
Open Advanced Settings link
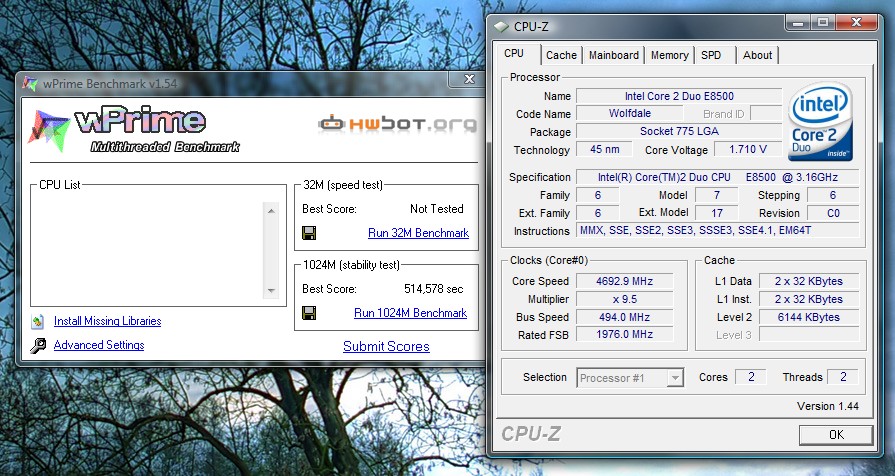pos(99,345)
